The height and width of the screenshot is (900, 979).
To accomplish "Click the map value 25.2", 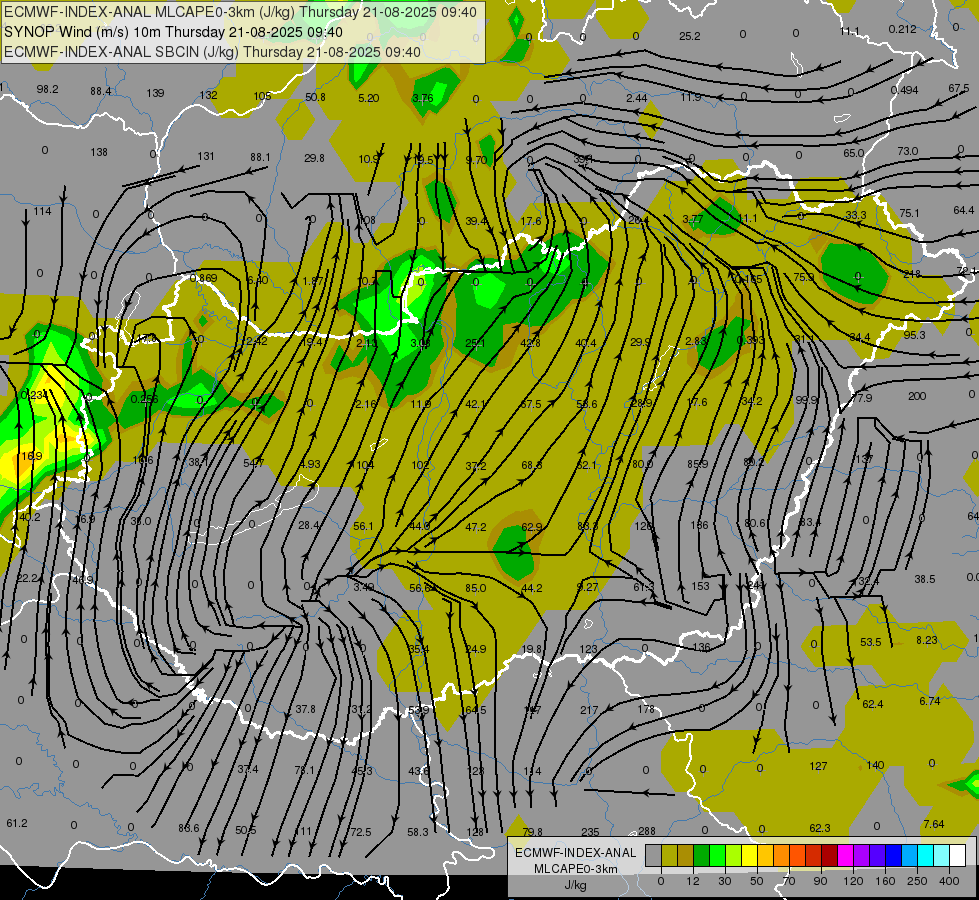I will [689, 36].
